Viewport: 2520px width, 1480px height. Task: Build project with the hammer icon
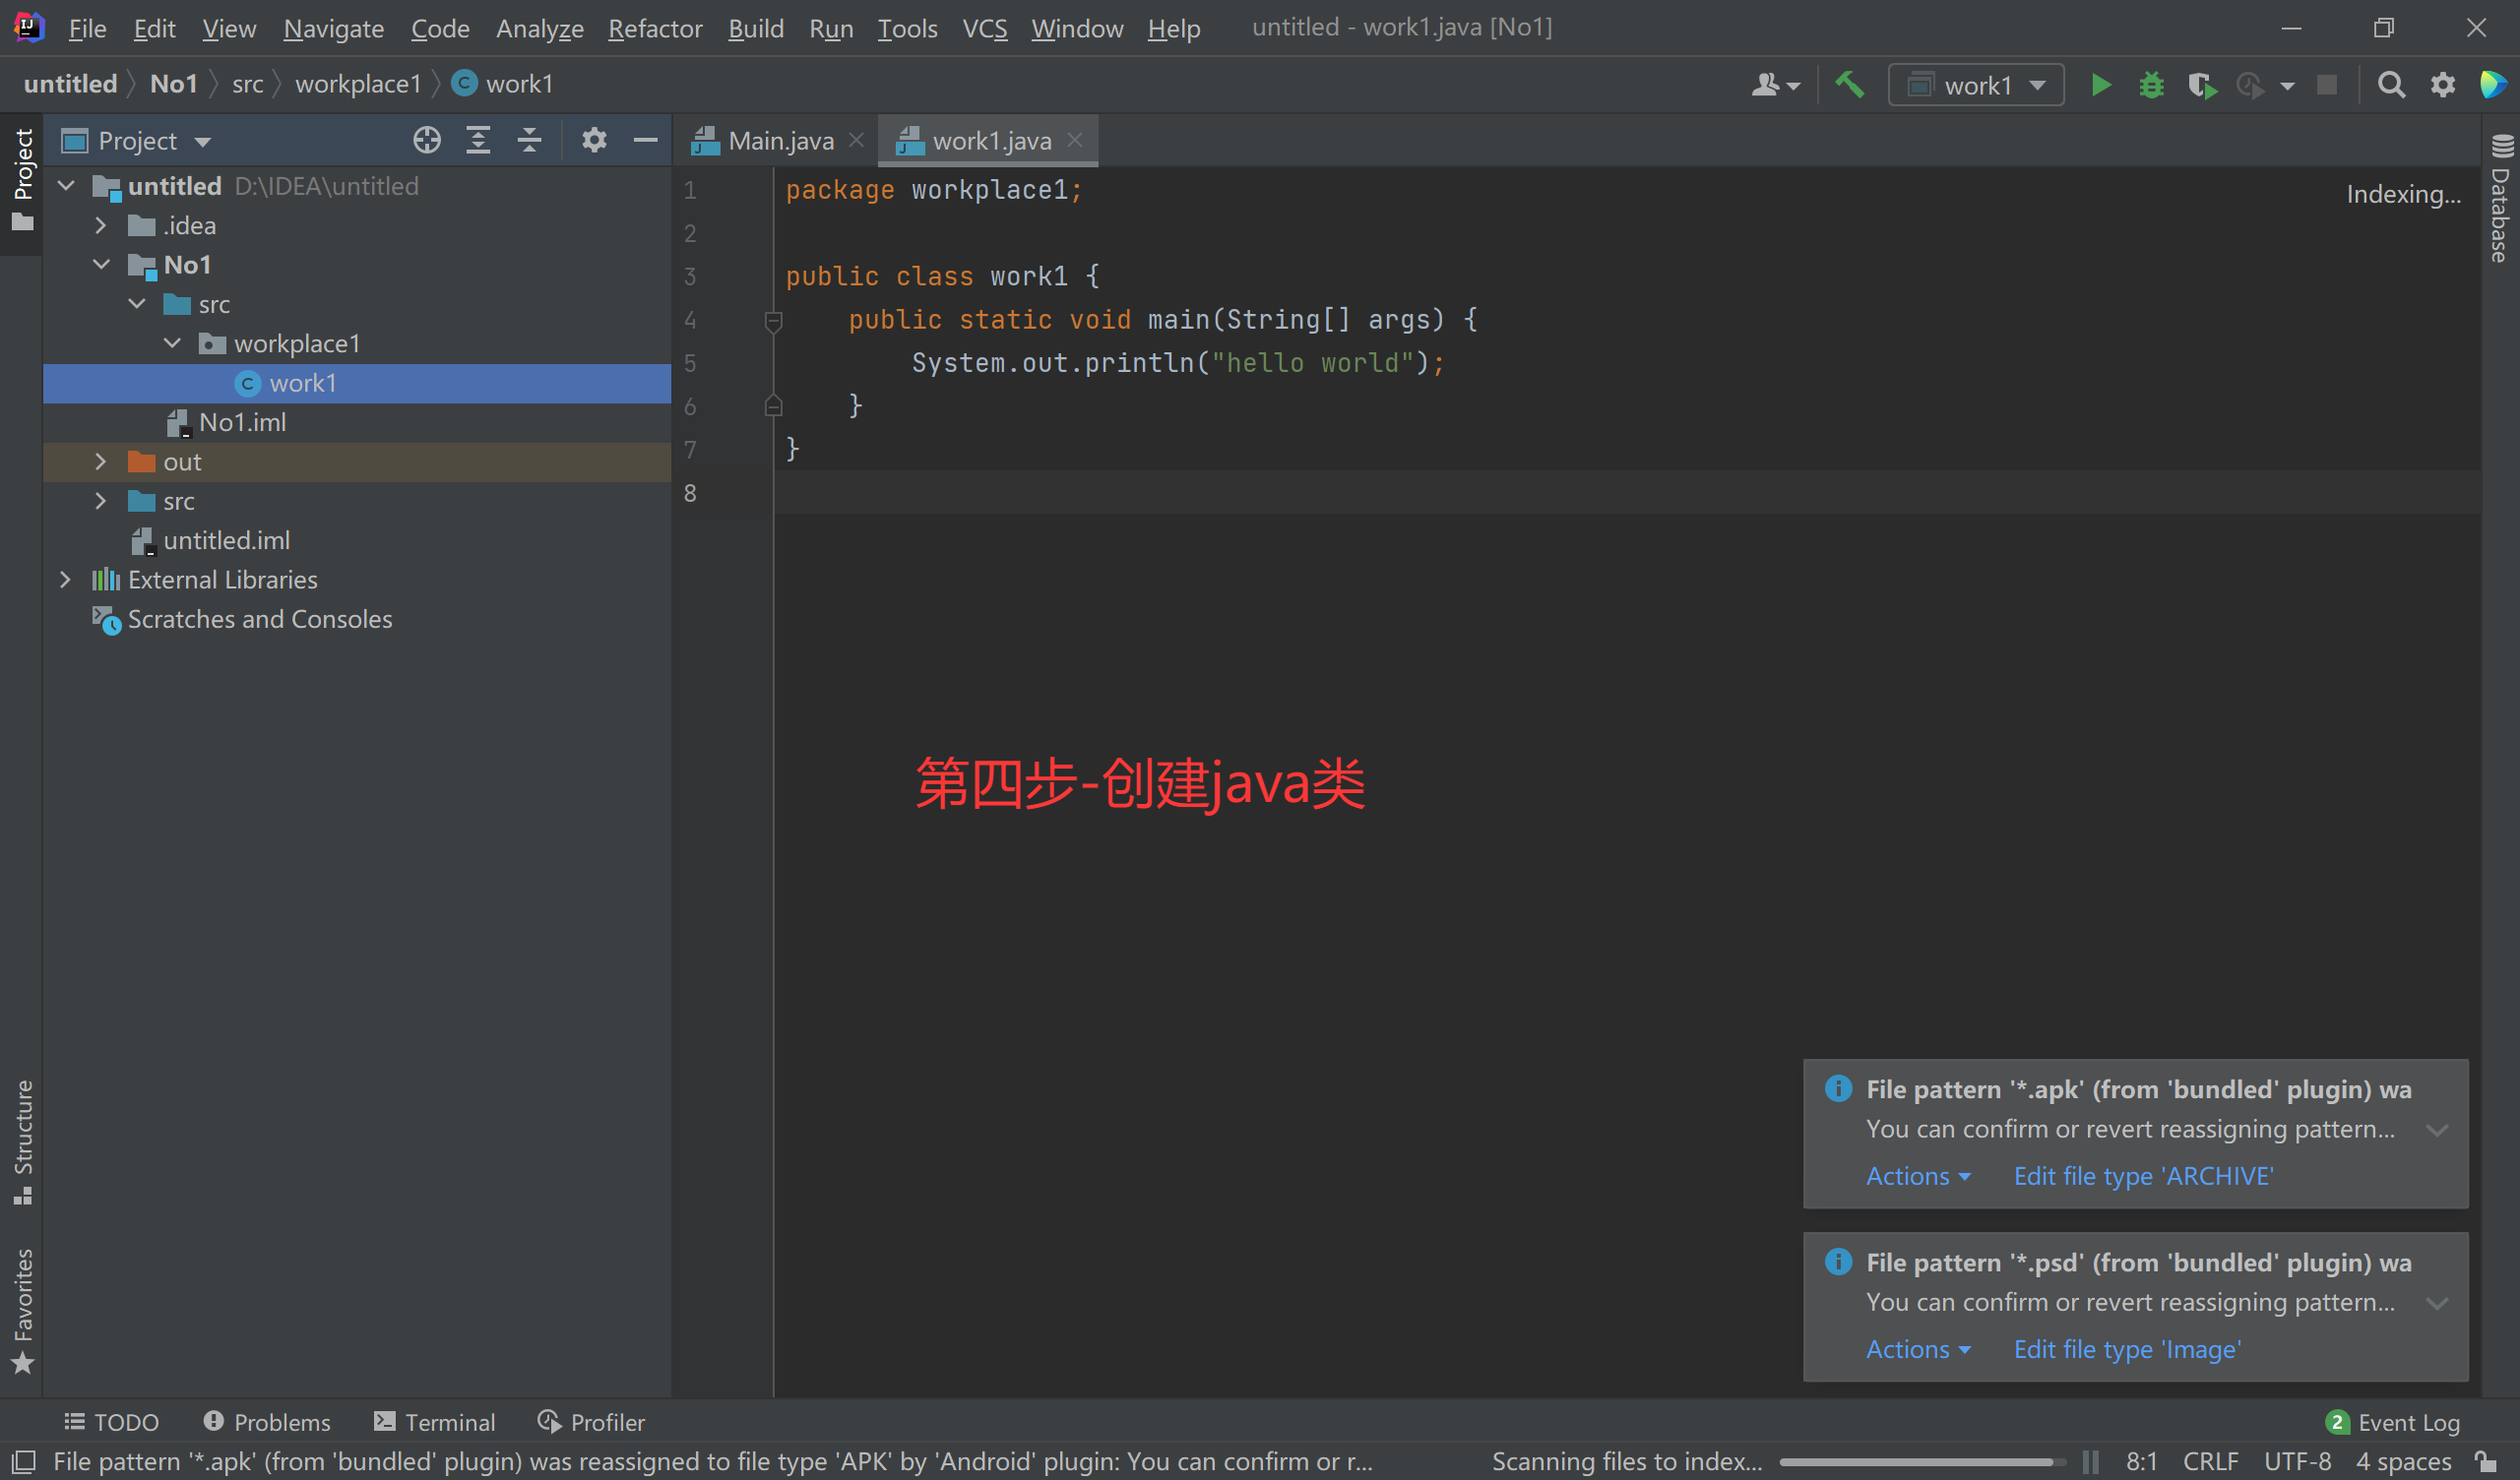tap(1849, 85)
